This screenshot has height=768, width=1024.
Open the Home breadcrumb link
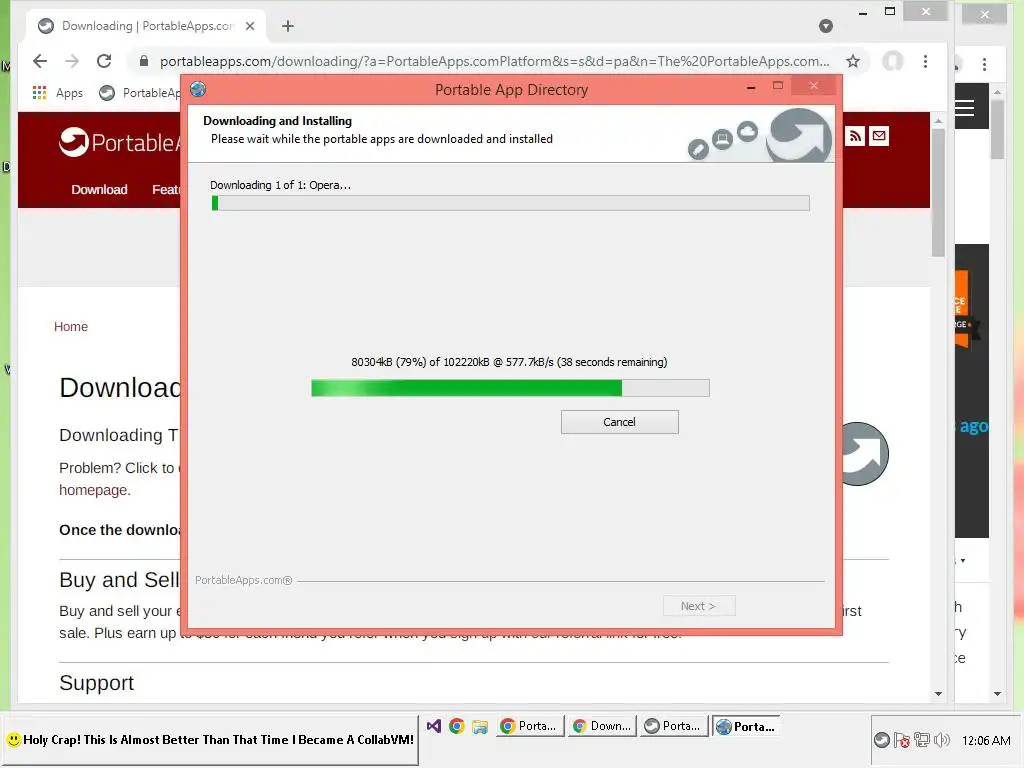click(71, 327)
